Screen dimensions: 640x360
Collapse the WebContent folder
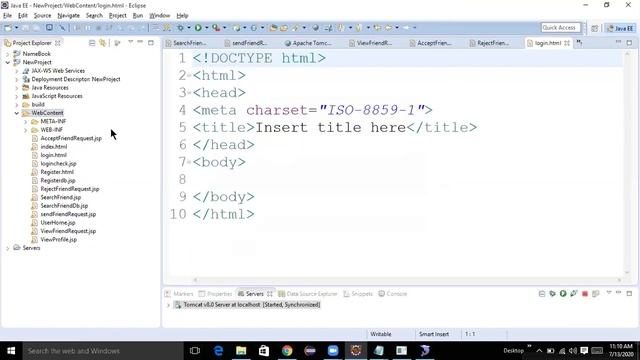(x=17, y=113)
